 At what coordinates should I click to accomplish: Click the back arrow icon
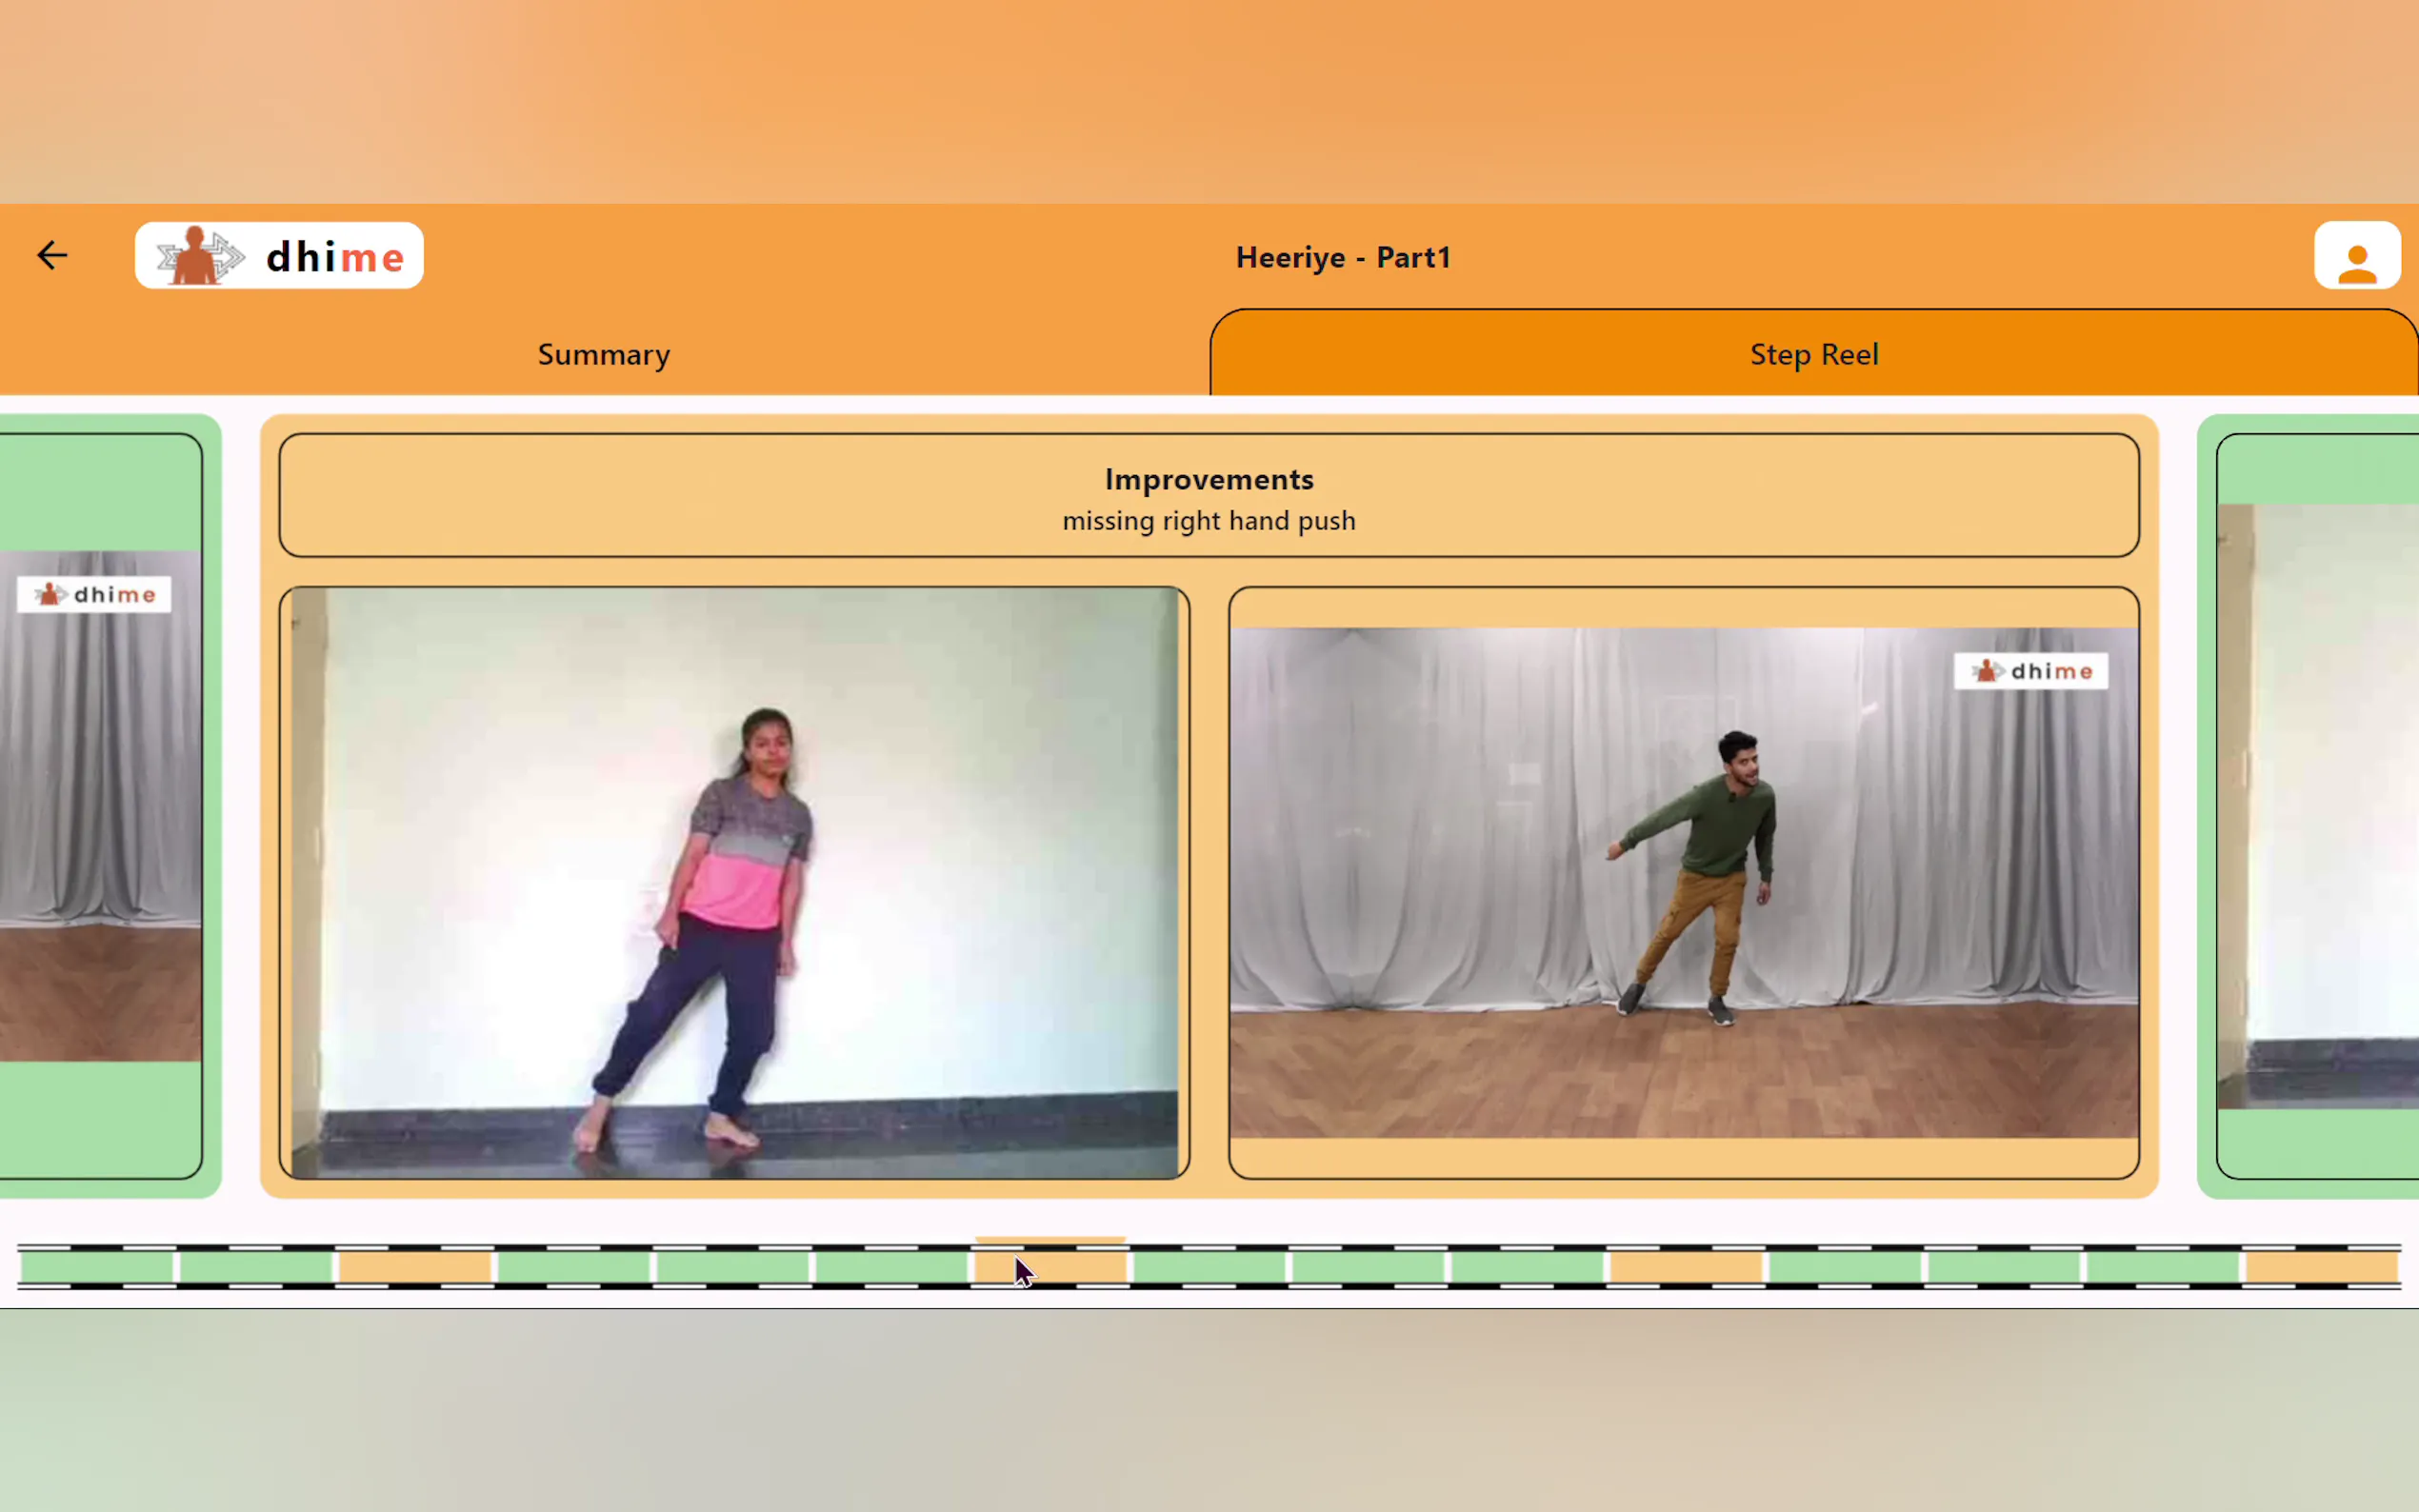[x=52, y=255]
